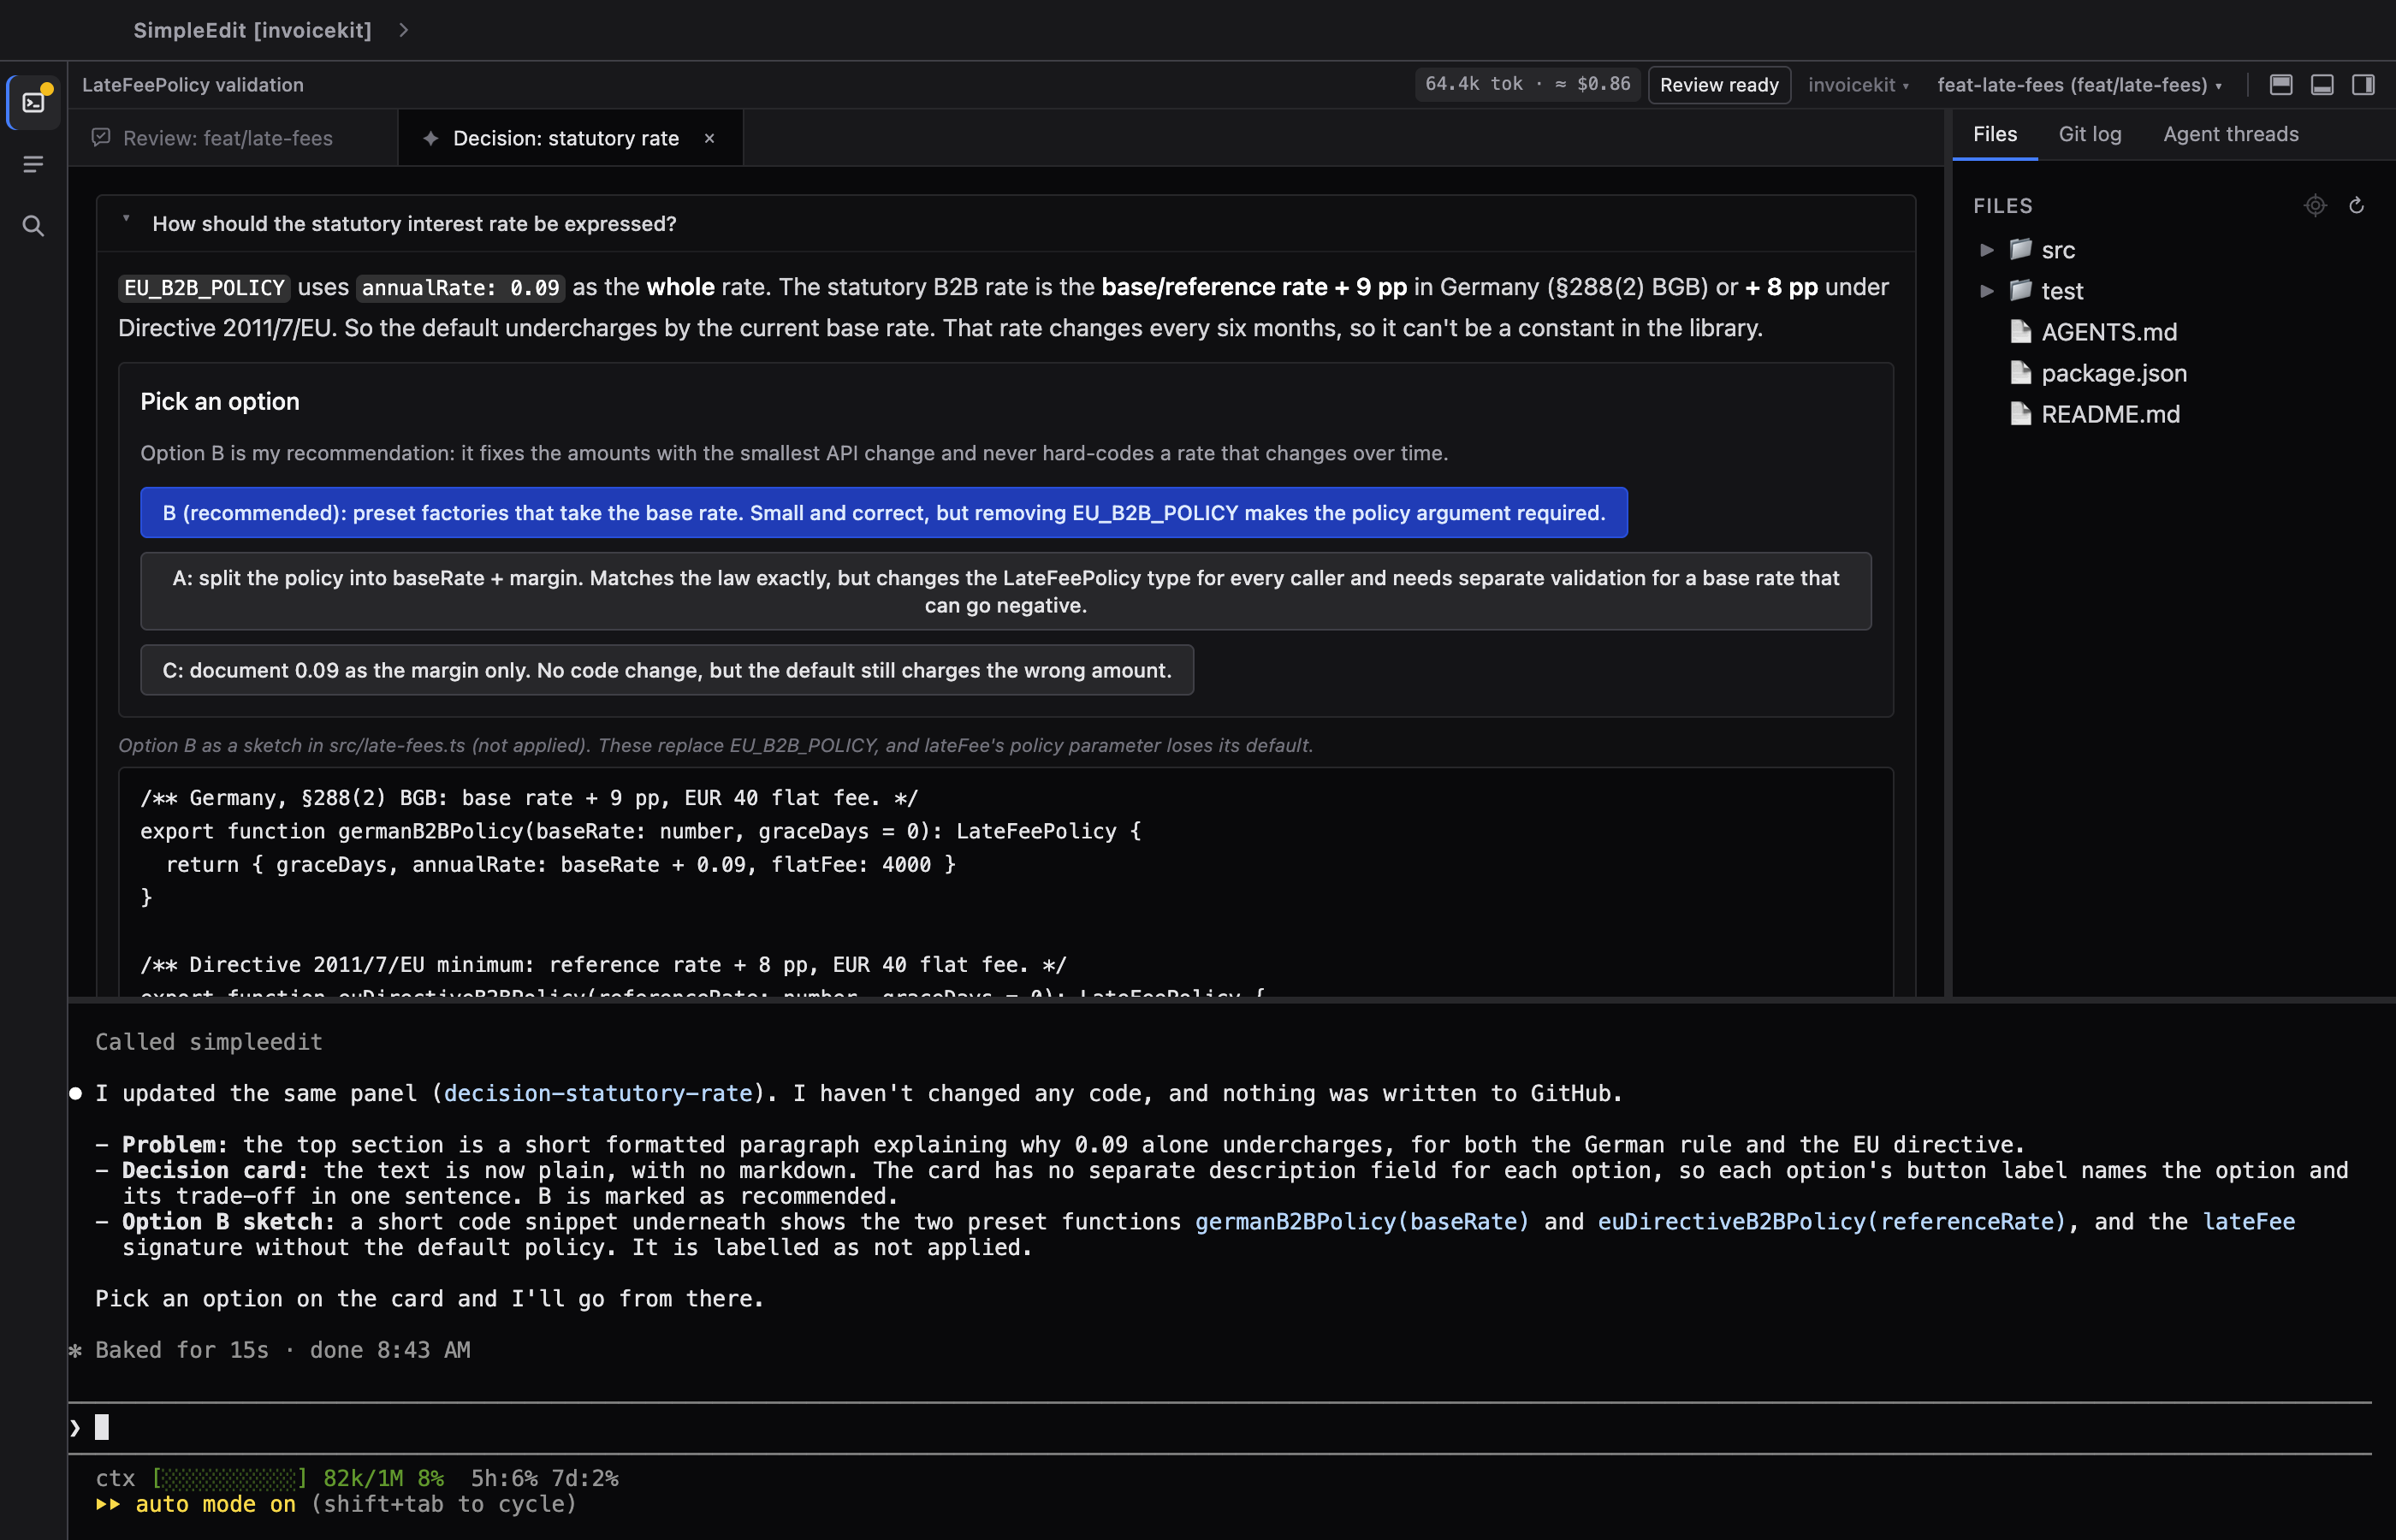2396x1540 pixels.
Task: Click germanB2BPolicy(baseRate) in terminal output
Action: tap(1362, 1221)
